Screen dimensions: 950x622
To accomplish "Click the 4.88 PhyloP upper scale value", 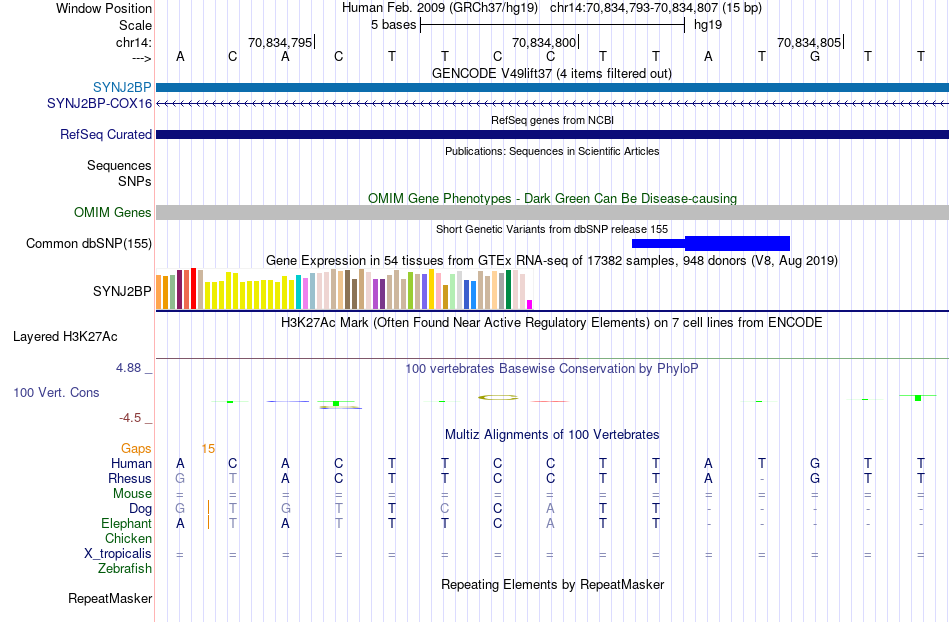I will [128, 368].
